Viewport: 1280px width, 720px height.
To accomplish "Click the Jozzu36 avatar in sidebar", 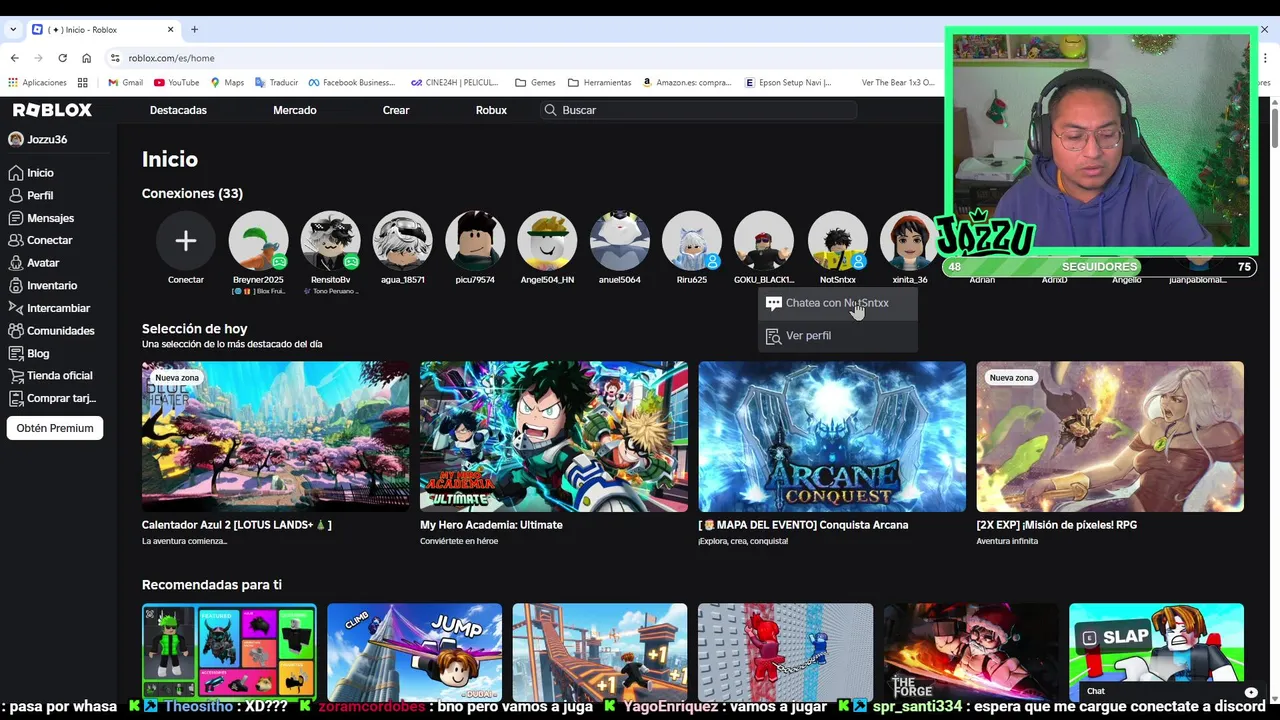I will coord(16,139).
